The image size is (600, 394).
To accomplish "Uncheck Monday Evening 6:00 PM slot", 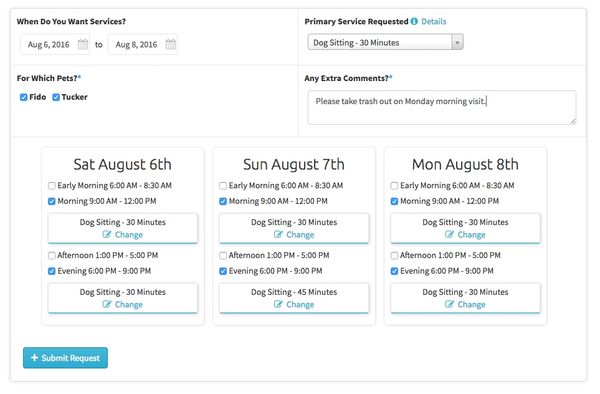I will (x=394, y=271).
